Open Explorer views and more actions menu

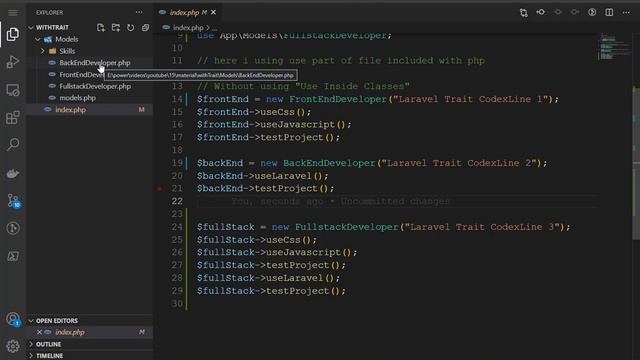pos(139,12)
